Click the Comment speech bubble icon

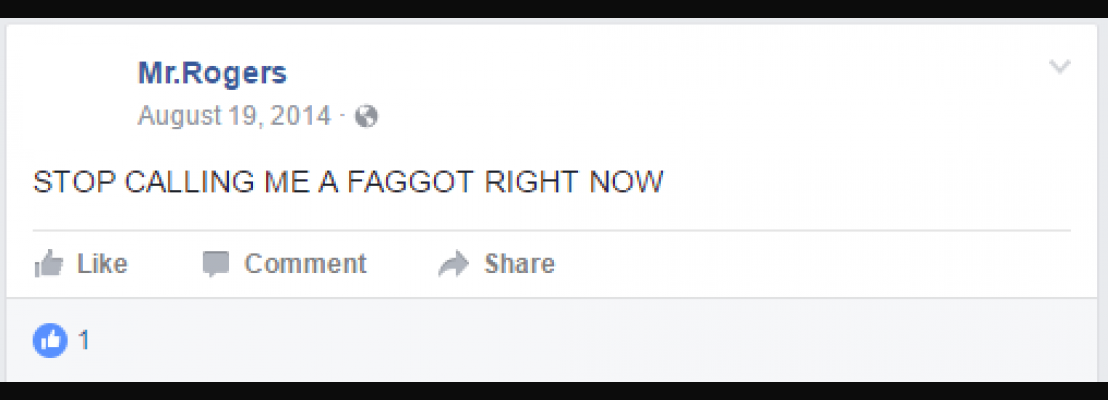click(x=216, y=264)
